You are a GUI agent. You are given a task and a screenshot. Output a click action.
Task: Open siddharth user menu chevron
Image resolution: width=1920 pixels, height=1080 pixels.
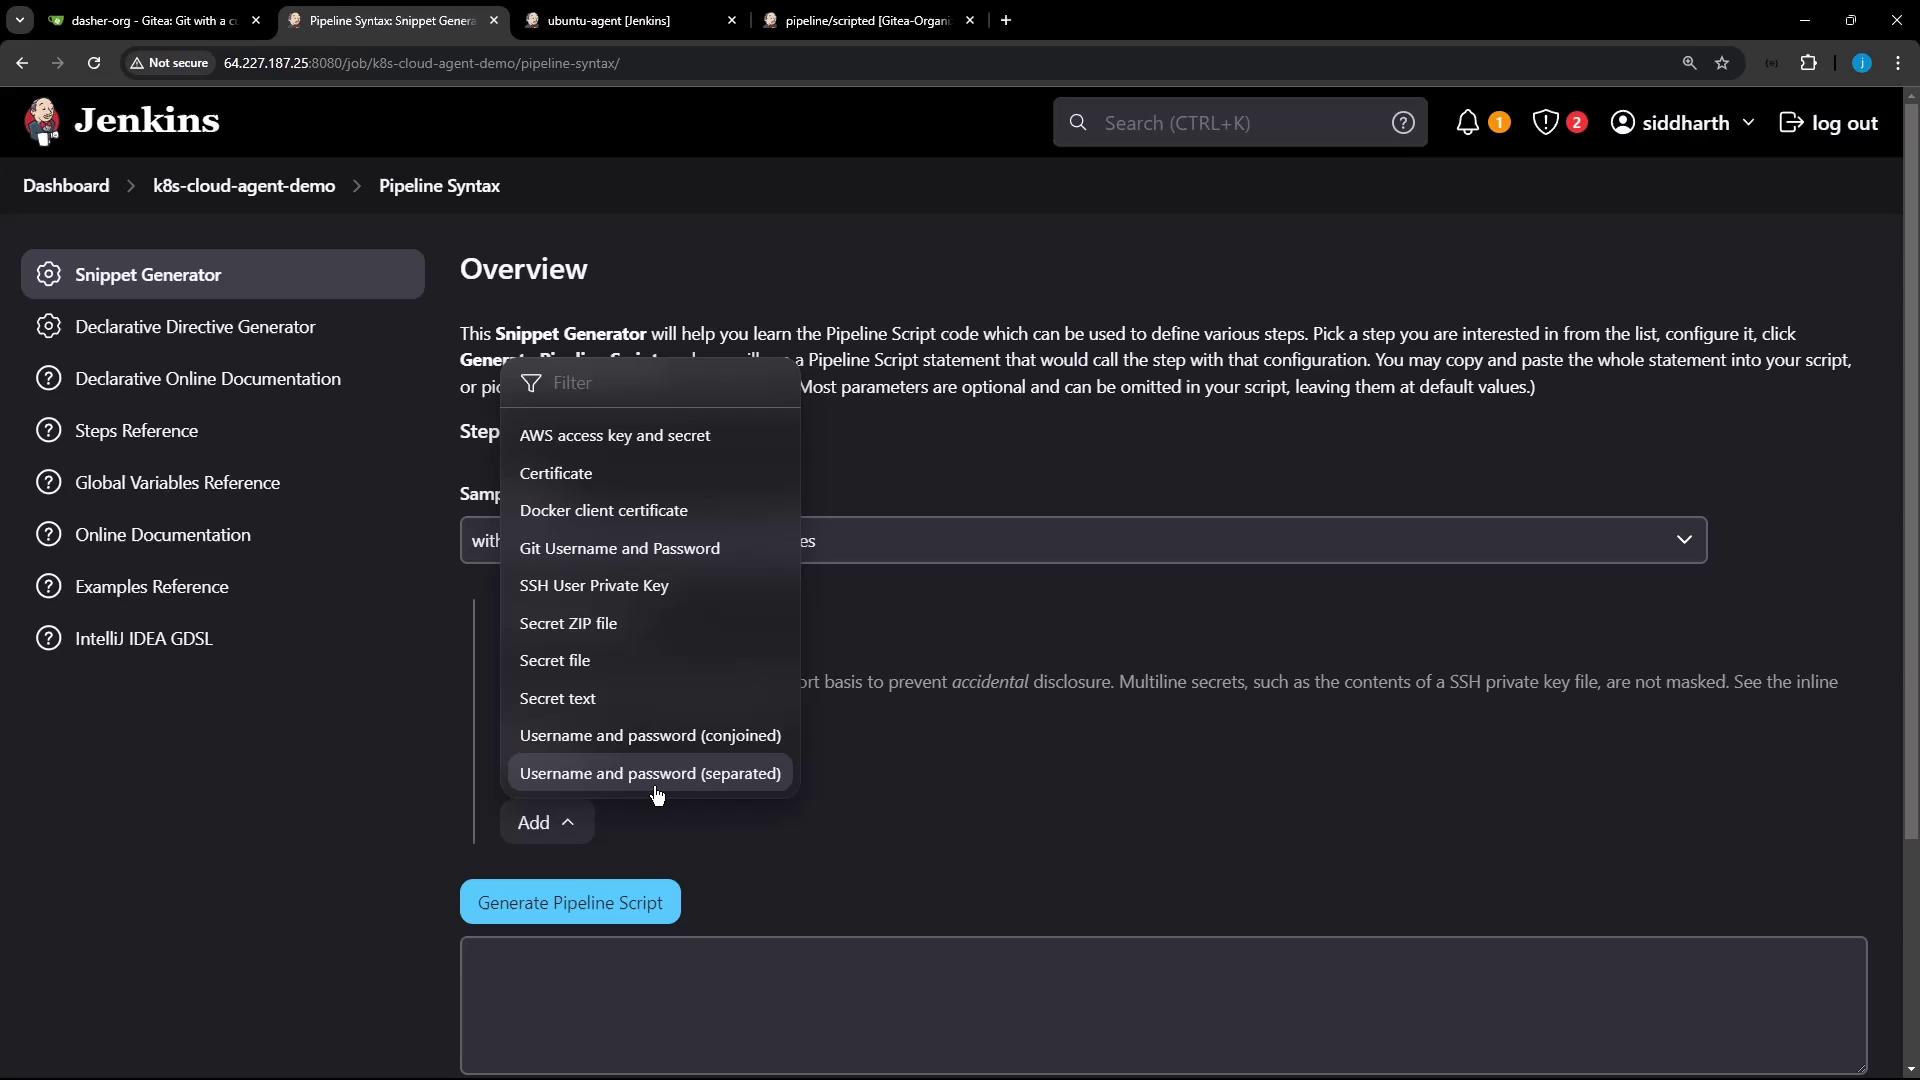point(1748,122)
